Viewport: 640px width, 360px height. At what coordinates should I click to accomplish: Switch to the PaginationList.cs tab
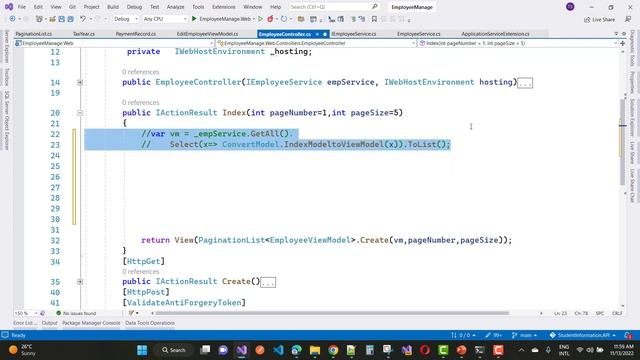coord(33,34)
